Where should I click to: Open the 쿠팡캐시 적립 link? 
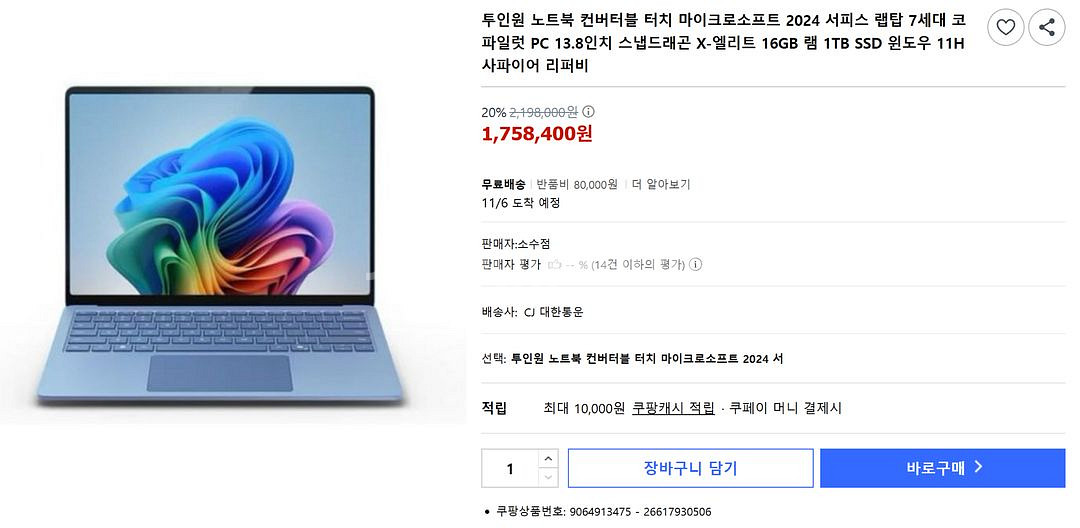click(674, 408)
